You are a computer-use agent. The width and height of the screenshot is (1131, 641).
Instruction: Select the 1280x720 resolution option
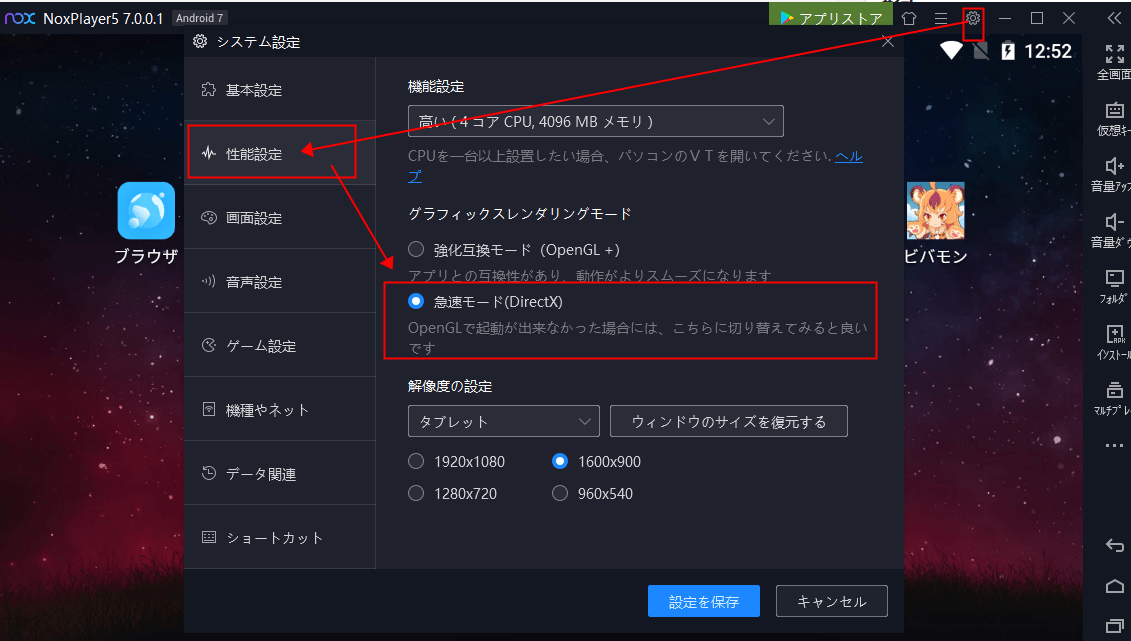(416, 493)
